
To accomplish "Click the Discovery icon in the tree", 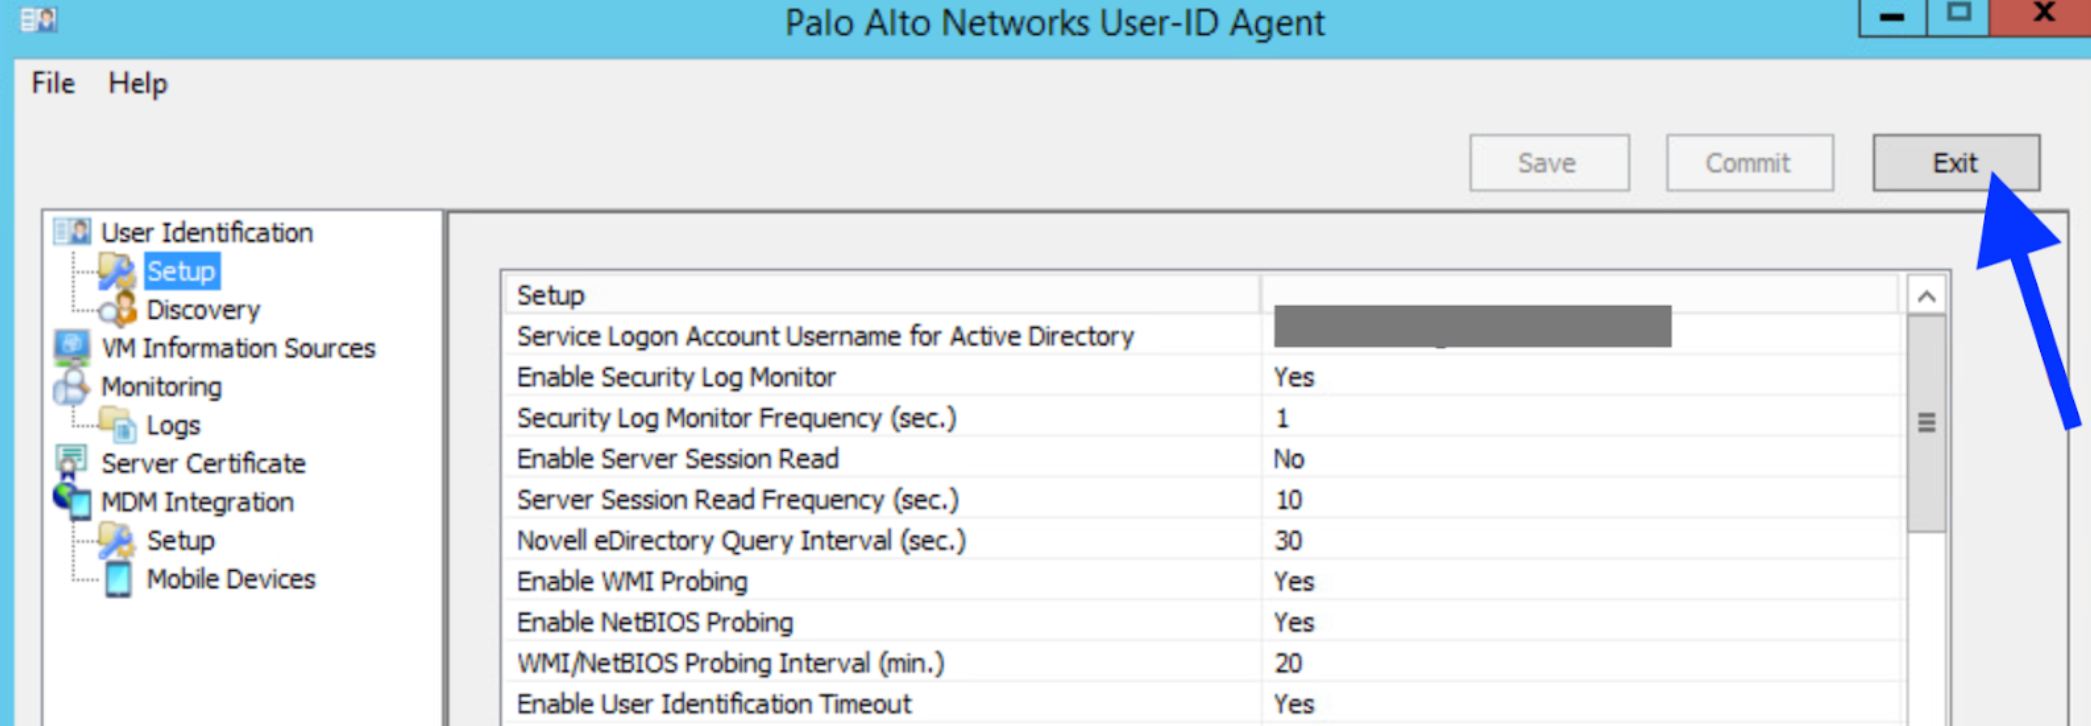I will tap(119, 309).
